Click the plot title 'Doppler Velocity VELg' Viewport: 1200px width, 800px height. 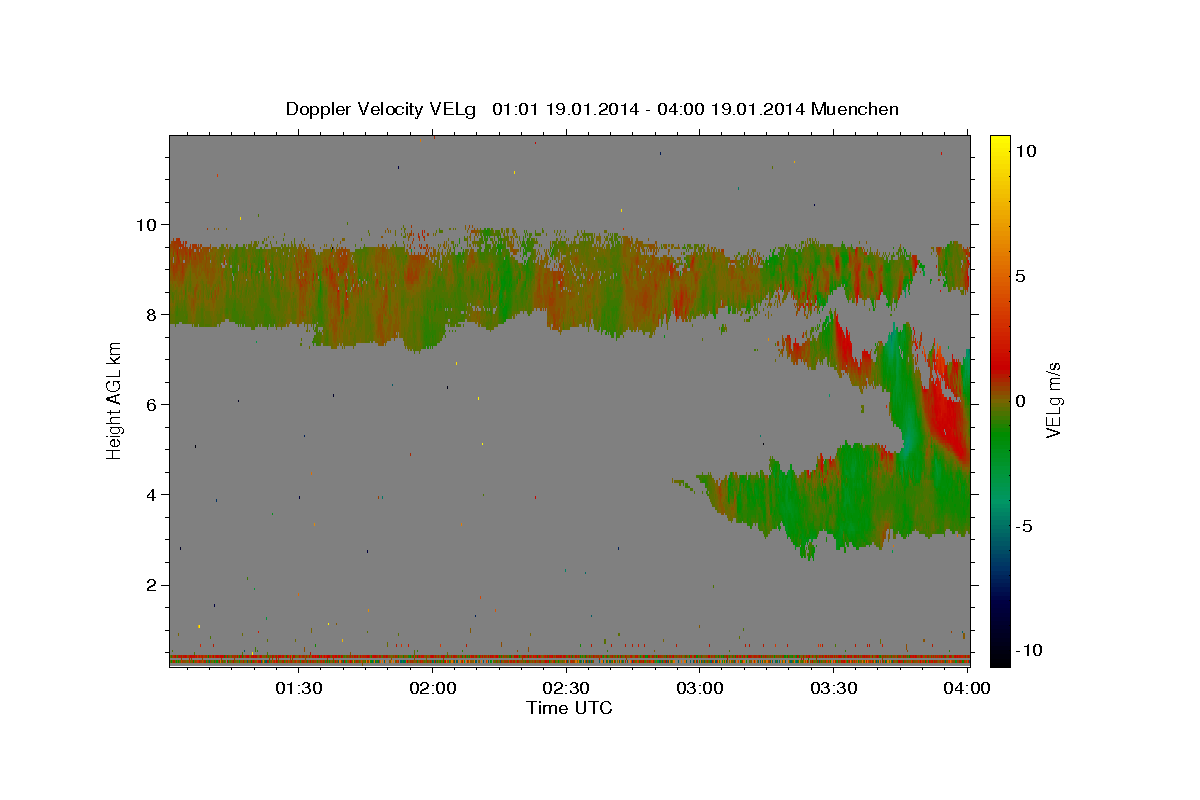coord(380,109)
